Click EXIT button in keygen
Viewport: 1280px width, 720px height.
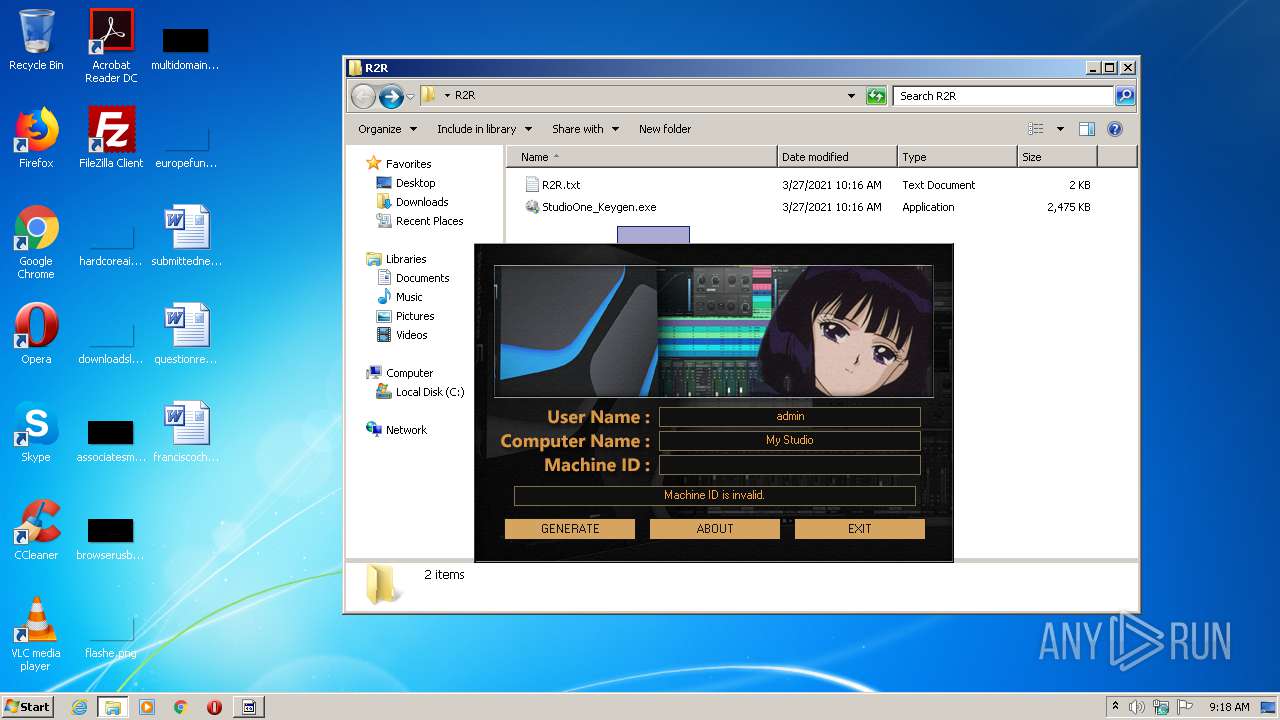click(x=860, y=529)
